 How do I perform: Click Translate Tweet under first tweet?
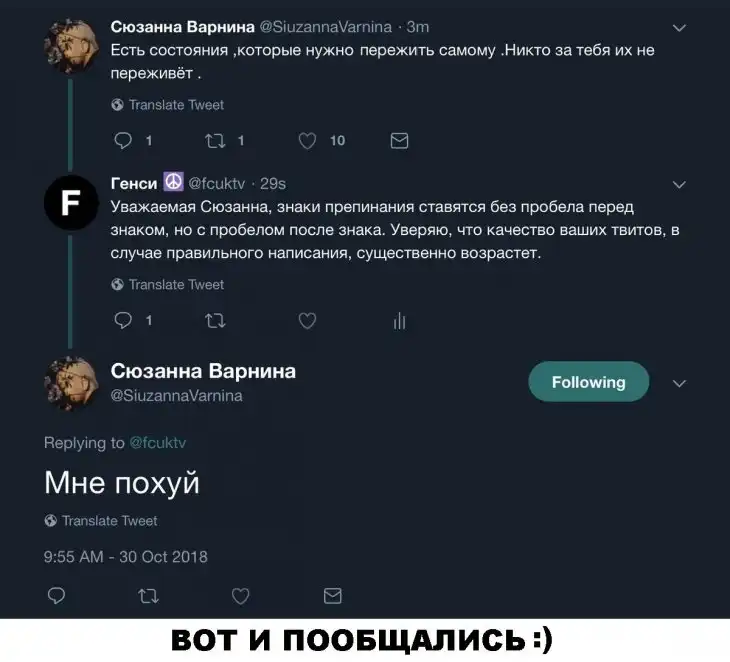coord(168,105)
